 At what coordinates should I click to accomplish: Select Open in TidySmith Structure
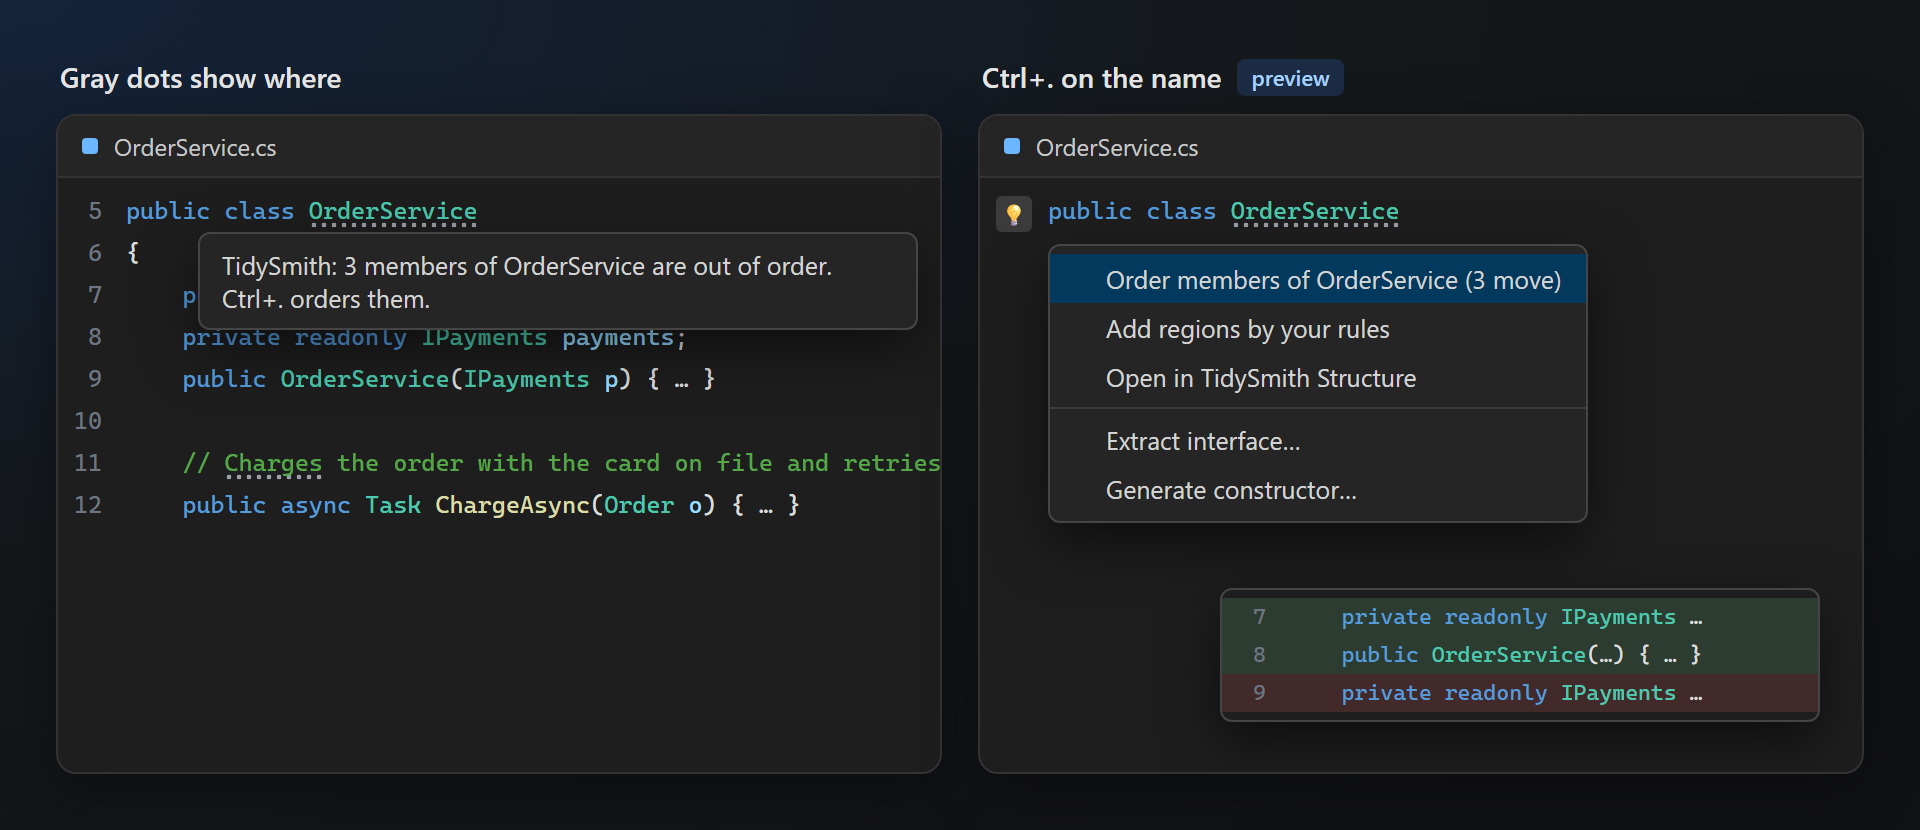coord(1317,378)
